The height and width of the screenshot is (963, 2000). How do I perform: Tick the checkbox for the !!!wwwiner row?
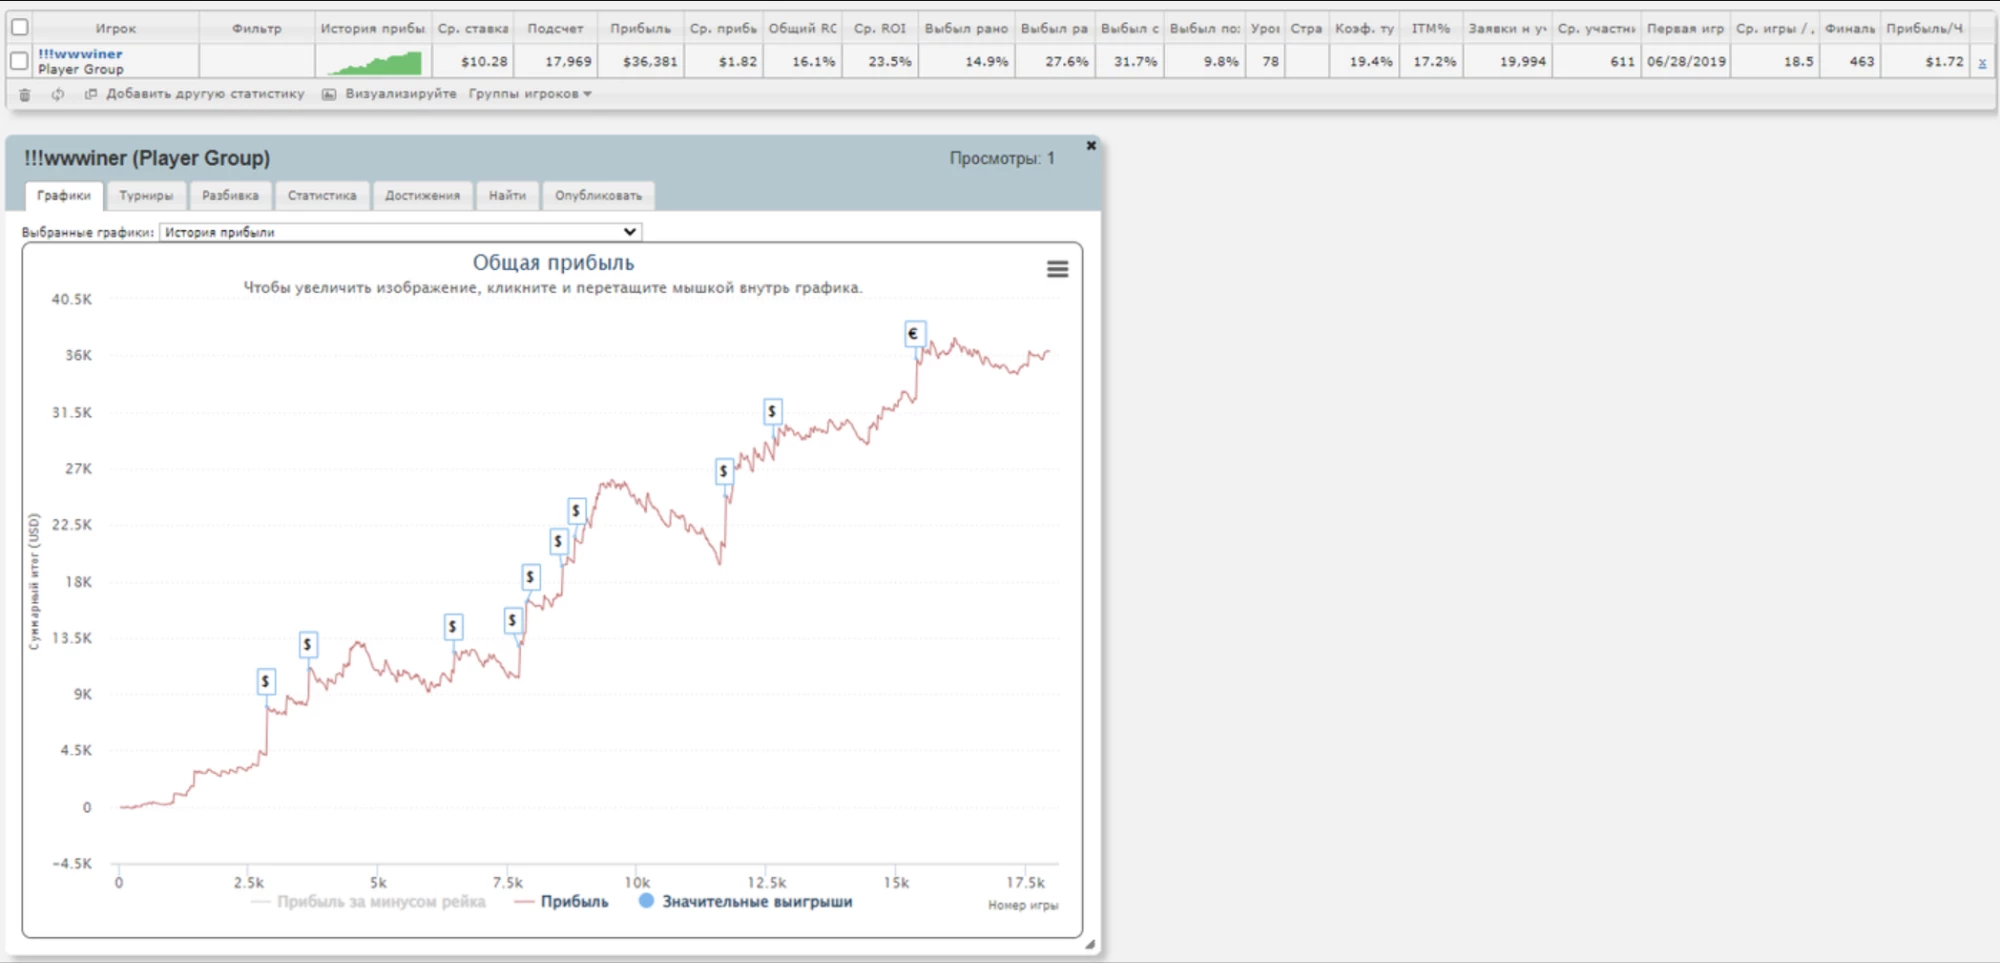(19, 61)
